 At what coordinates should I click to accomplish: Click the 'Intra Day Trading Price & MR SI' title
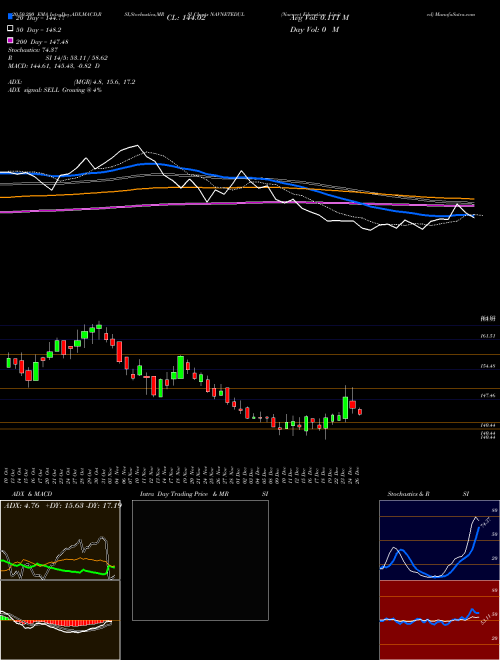[204, 494]
